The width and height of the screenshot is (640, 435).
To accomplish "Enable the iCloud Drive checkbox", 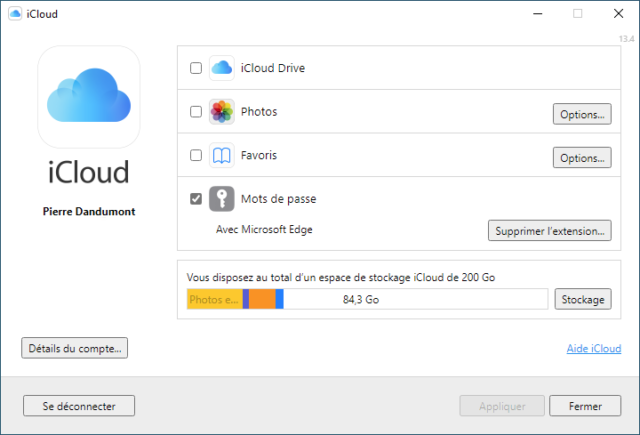I will 196,68.
